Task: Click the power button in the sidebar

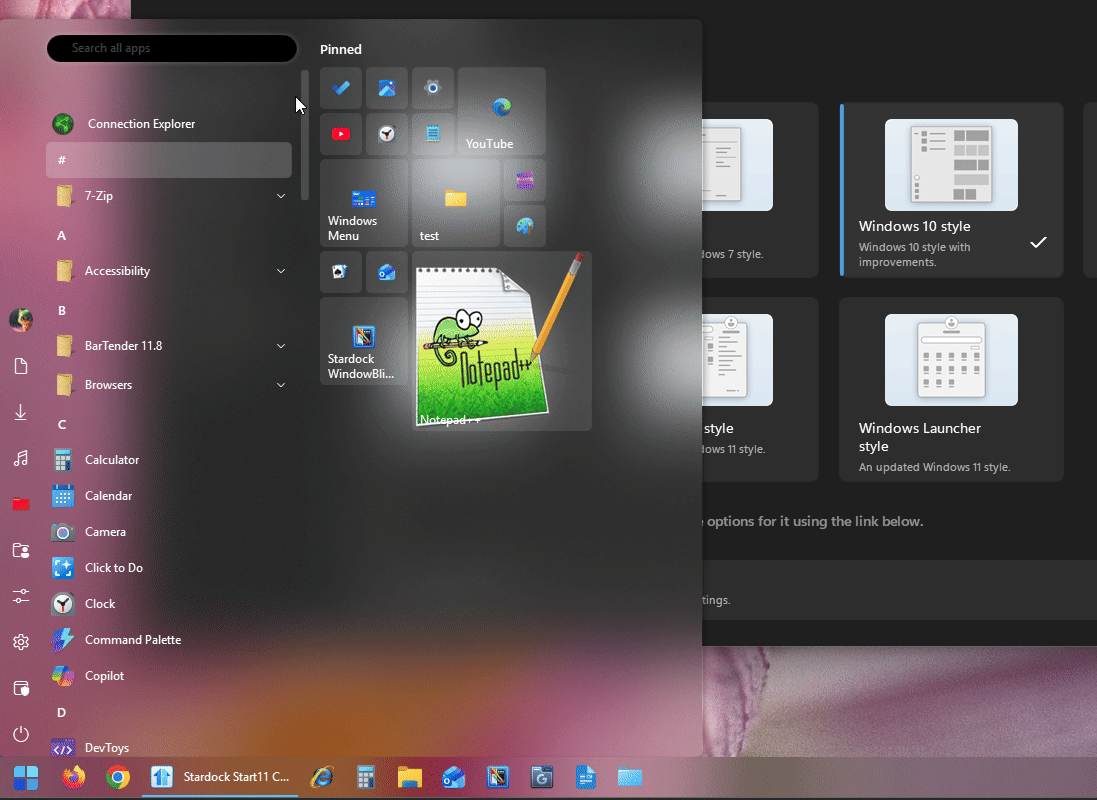Action: 21,734
